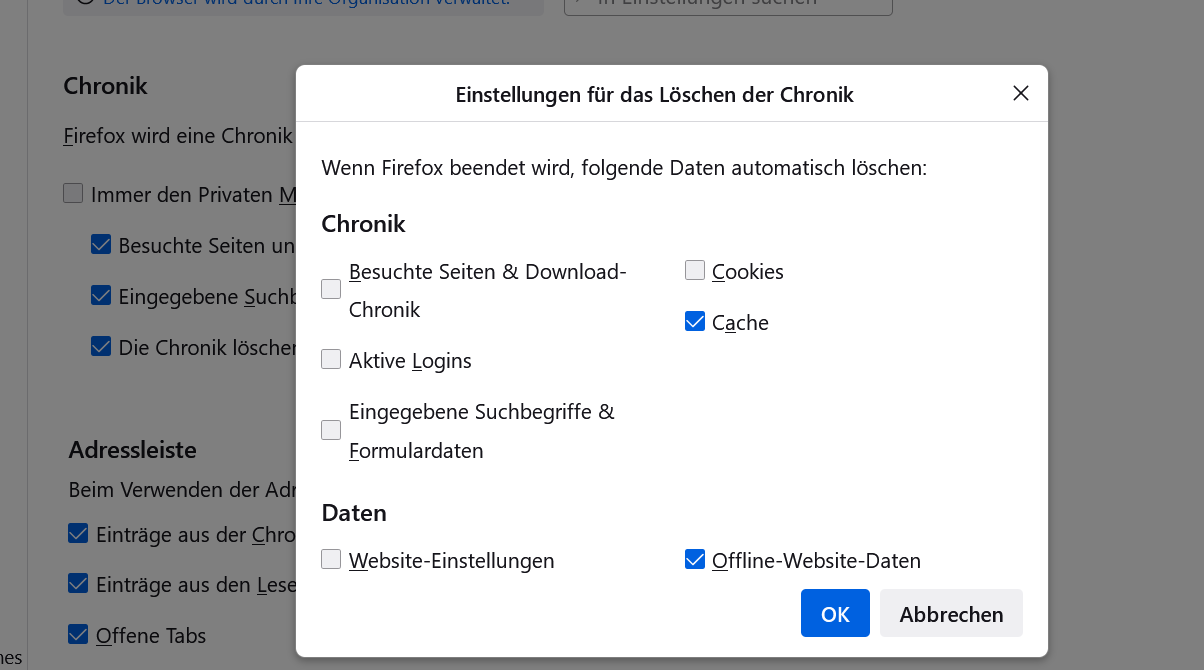Uncheck the Cache checkbox
This screenshot has height=670, width=1204.
695,322
